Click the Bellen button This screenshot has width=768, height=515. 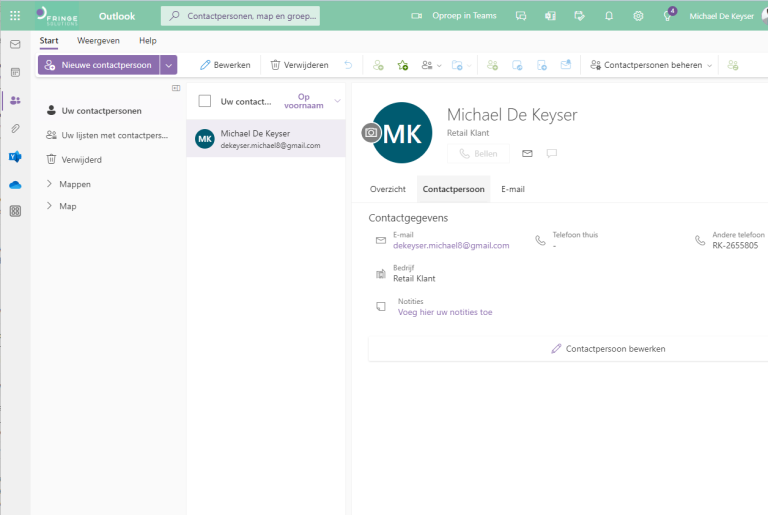coord(478,154)
